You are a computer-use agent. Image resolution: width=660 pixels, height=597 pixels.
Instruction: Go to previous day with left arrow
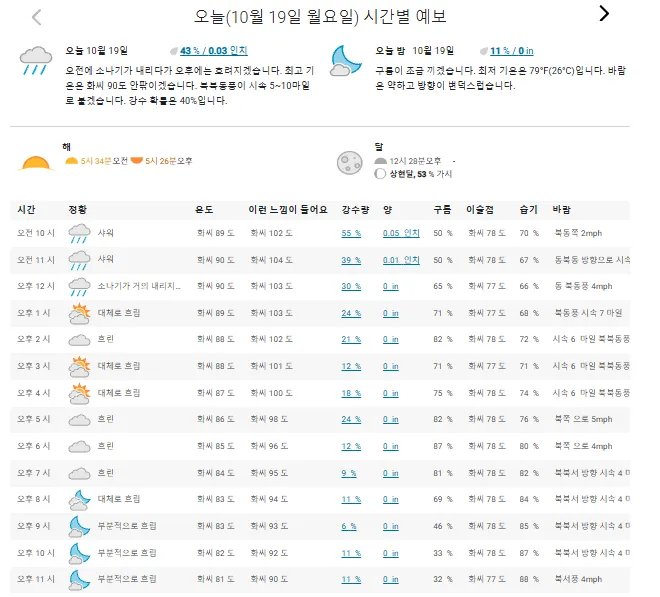(x=37, y=18)
